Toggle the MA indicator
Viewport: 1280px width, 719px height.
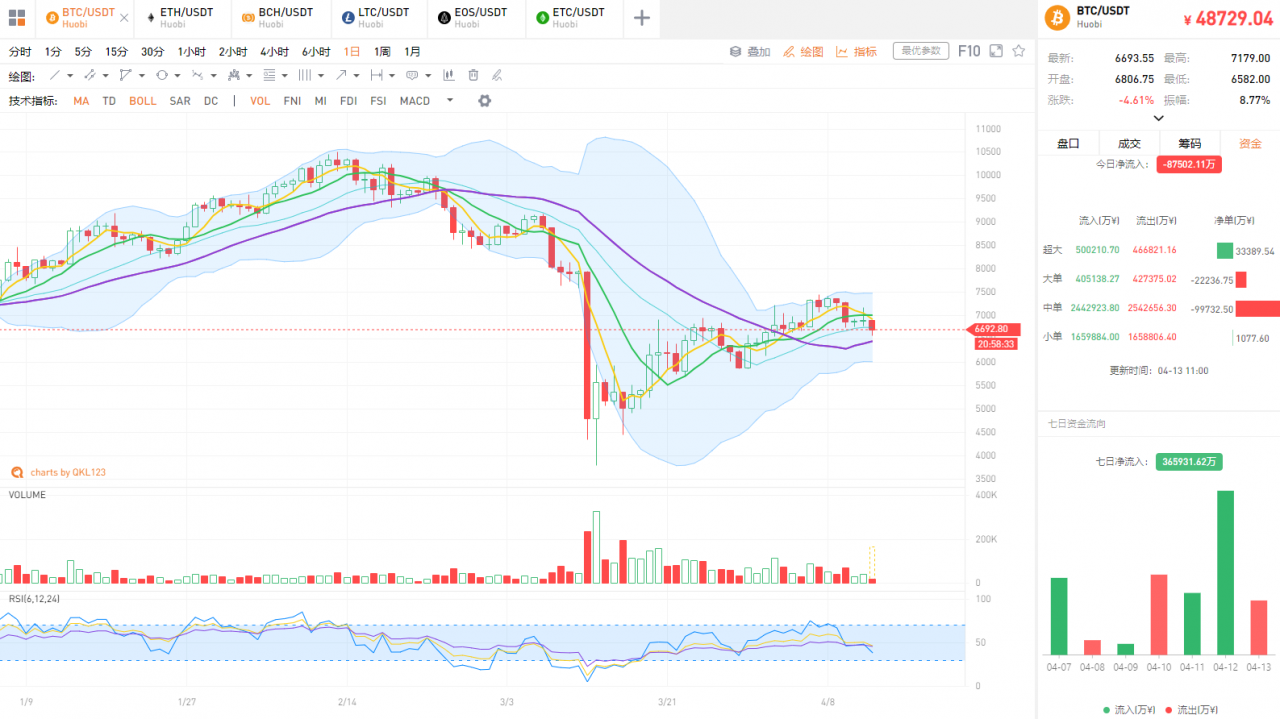click(x=81, y=101)
